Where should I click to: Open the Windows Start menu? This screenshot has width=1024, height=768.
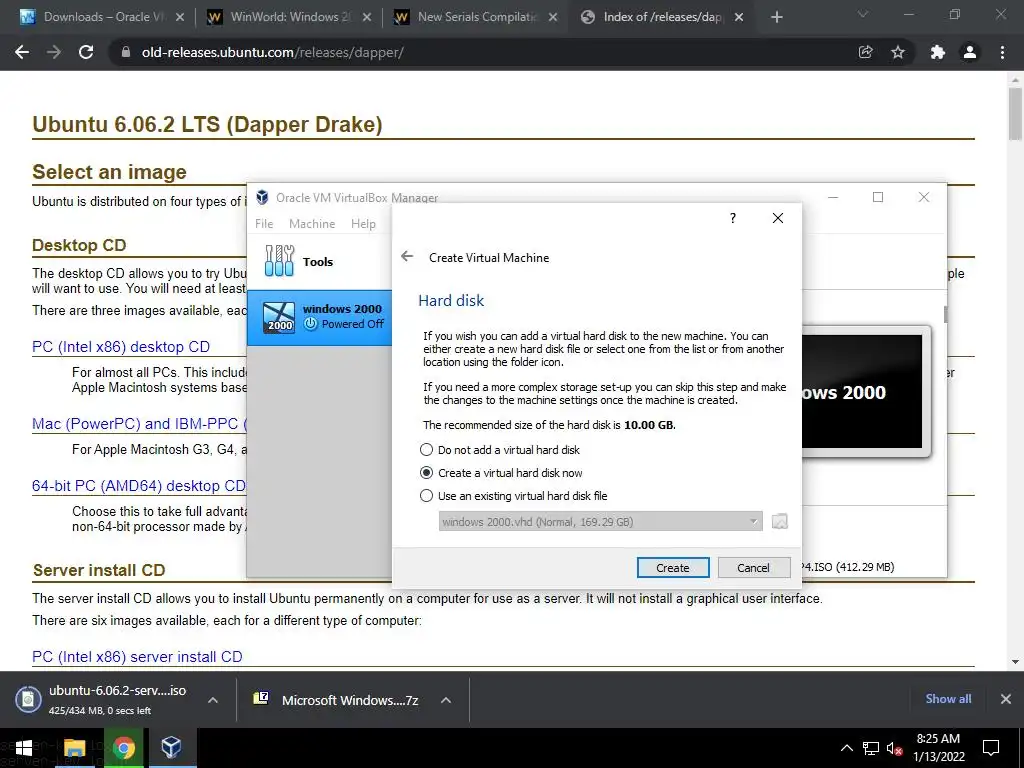(24, 748)
